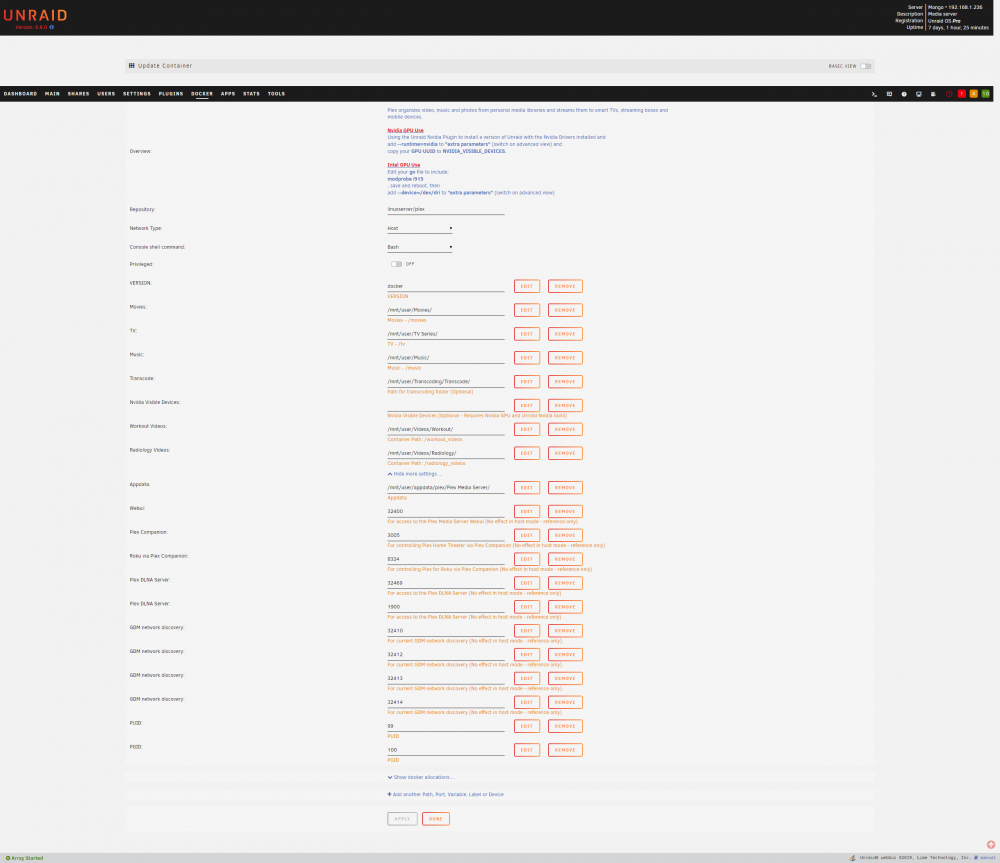Open the Network Type dropdown

coord(420,228)
